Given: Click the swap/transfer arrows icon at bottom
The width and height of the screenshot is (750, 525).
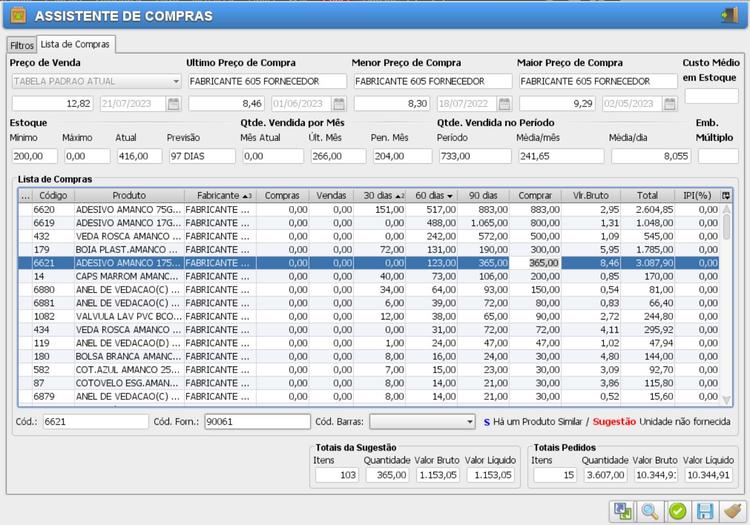Looking at the screenshot, I should point(623,511).
